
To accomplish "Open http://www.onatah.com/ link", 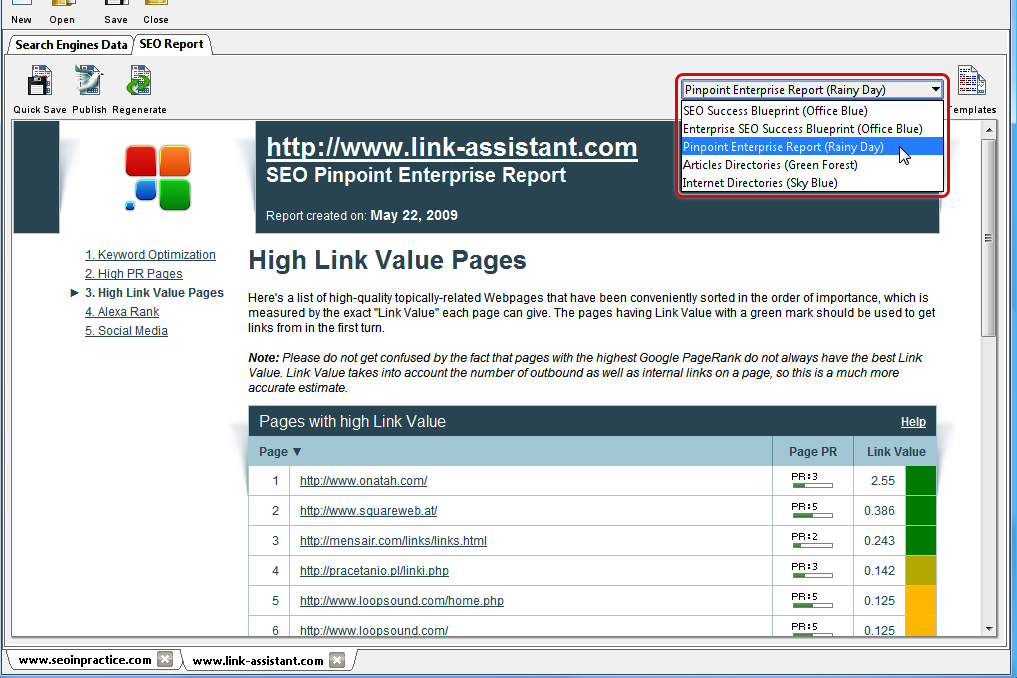I will tap(363, 481).
